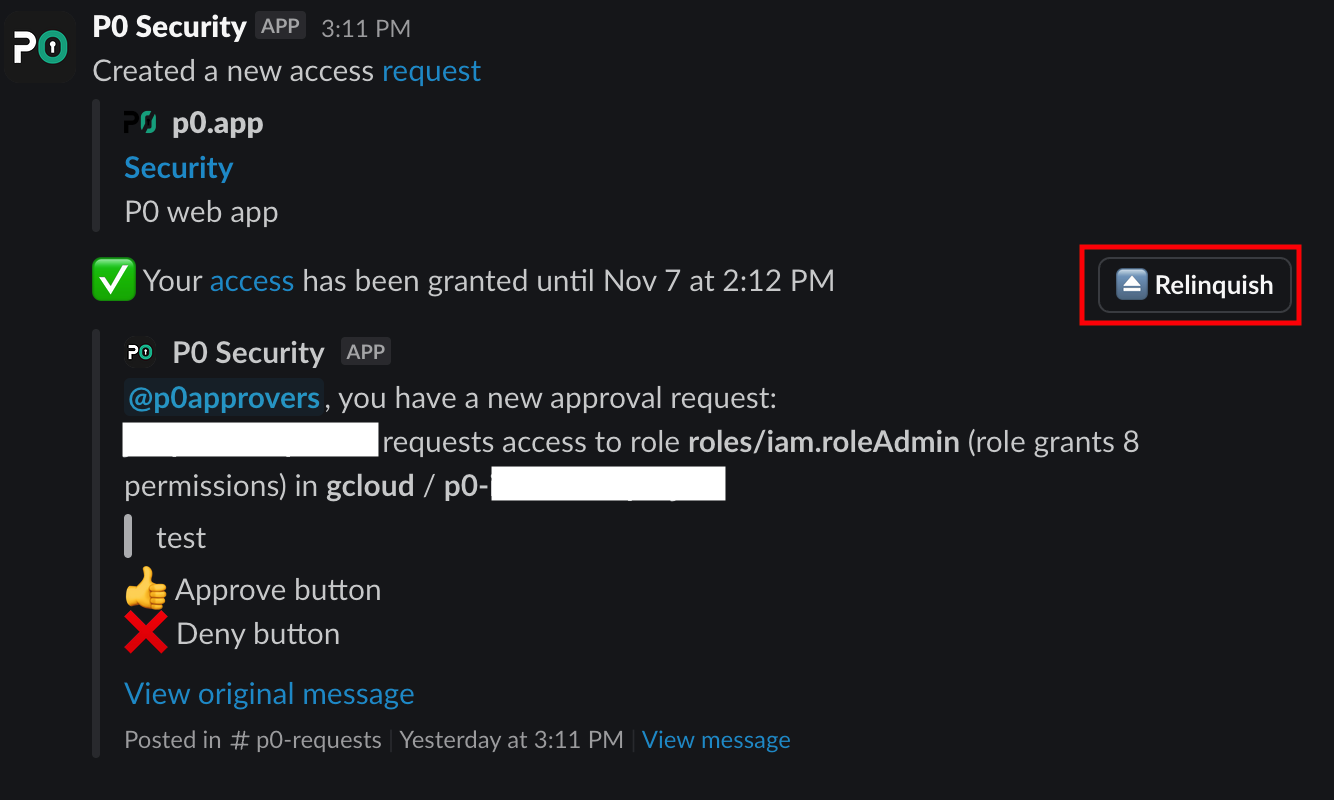The image size is (1334, 800).
Task: Click the APP badge beside the top sender name
Action: pyautogui.click(x=280, y=26)
